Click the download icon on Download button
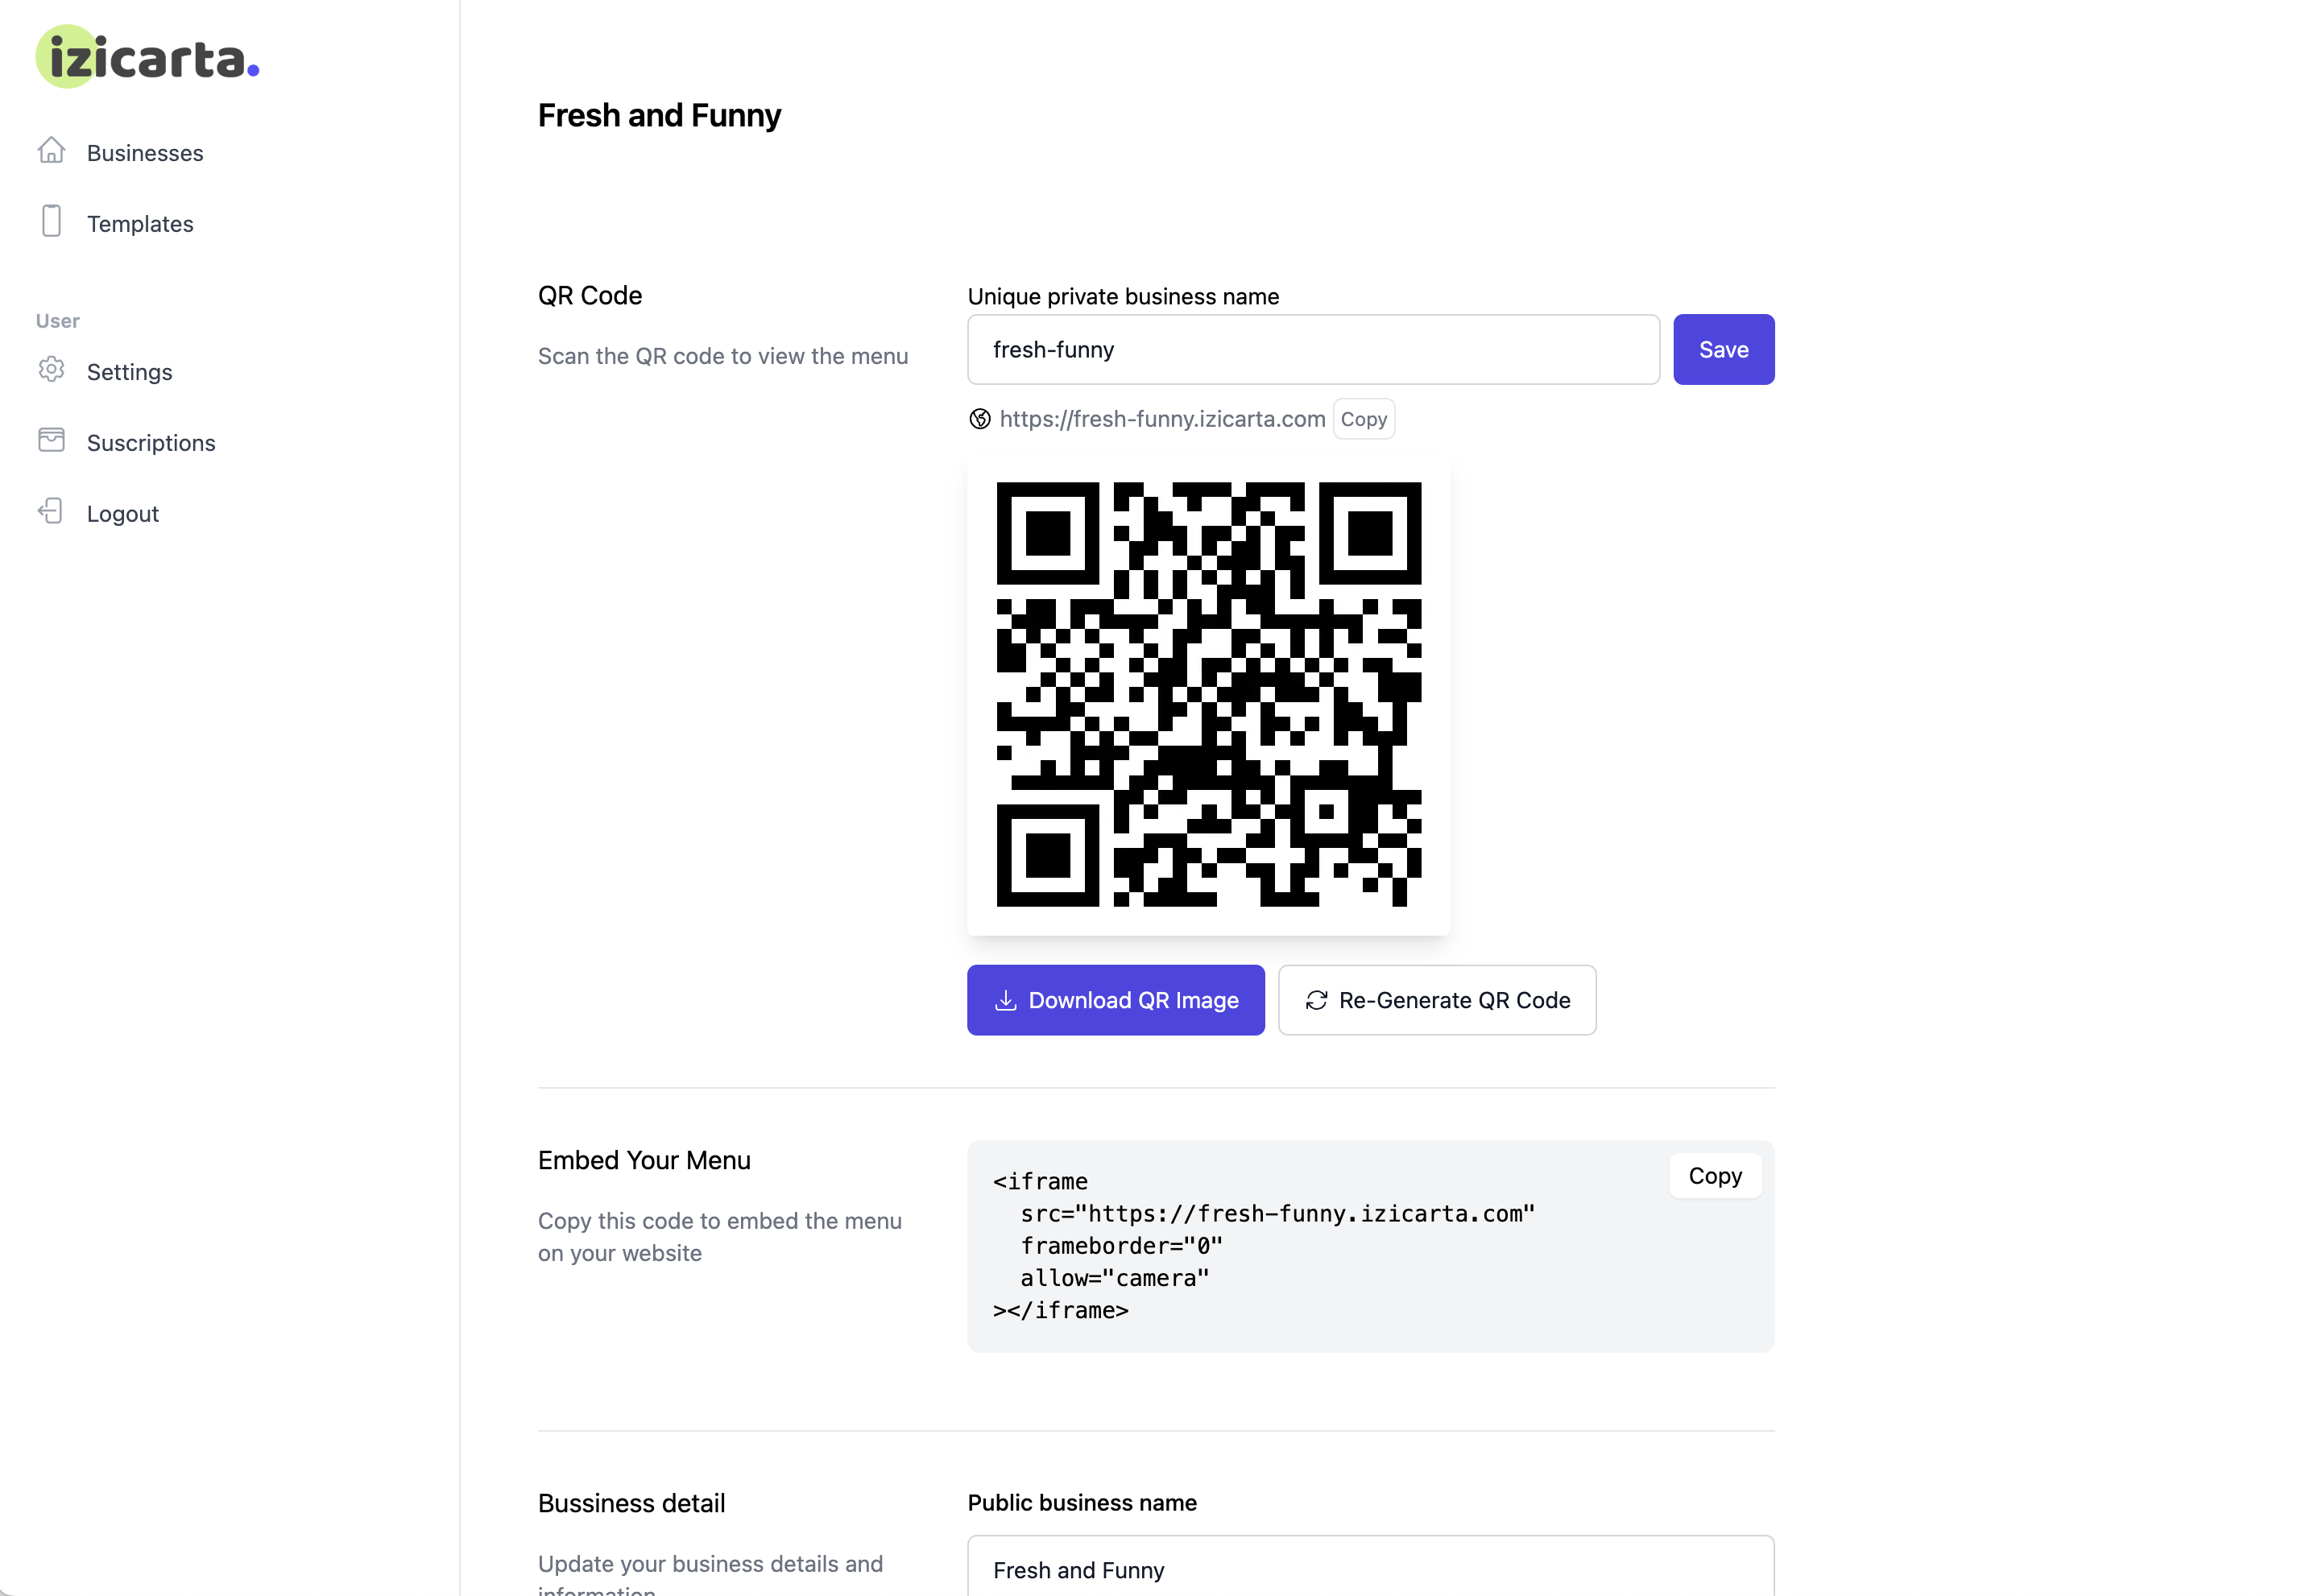Screen dimensions: 2318x1596 coord(1006,1001)
